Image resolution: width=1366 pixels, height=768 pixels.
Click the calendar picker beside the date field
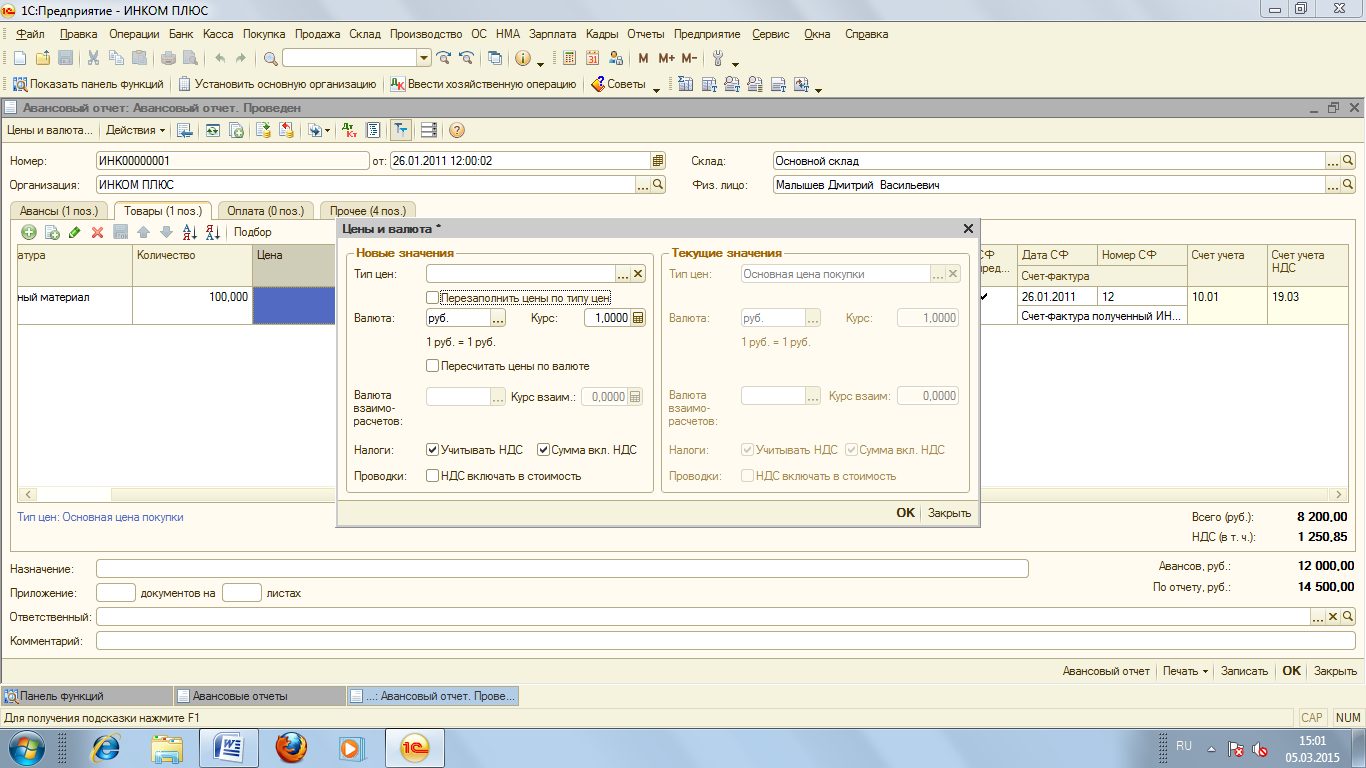click(657, 160)
